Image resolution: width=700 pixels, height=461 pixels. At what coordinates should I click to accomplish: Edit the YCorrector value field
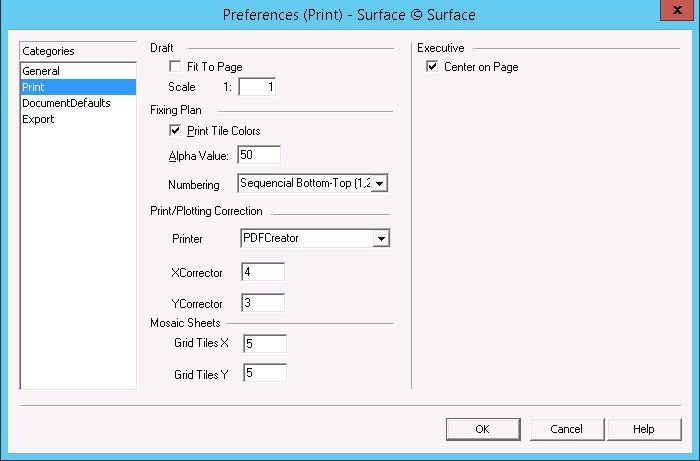(262, 302)
